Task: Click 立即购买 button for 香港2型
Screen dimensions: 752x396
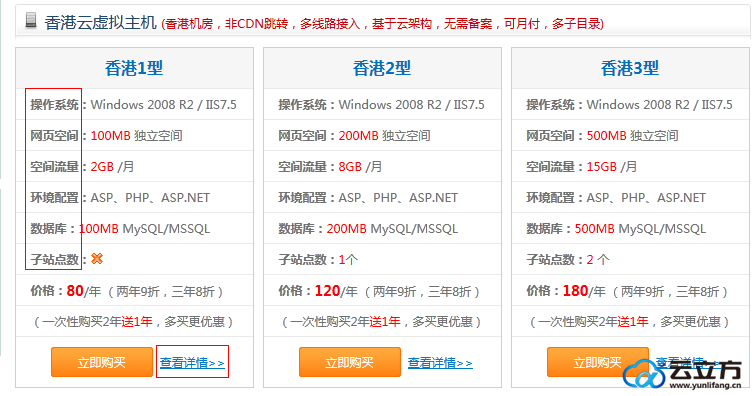Action: click(x=350, y=362)
